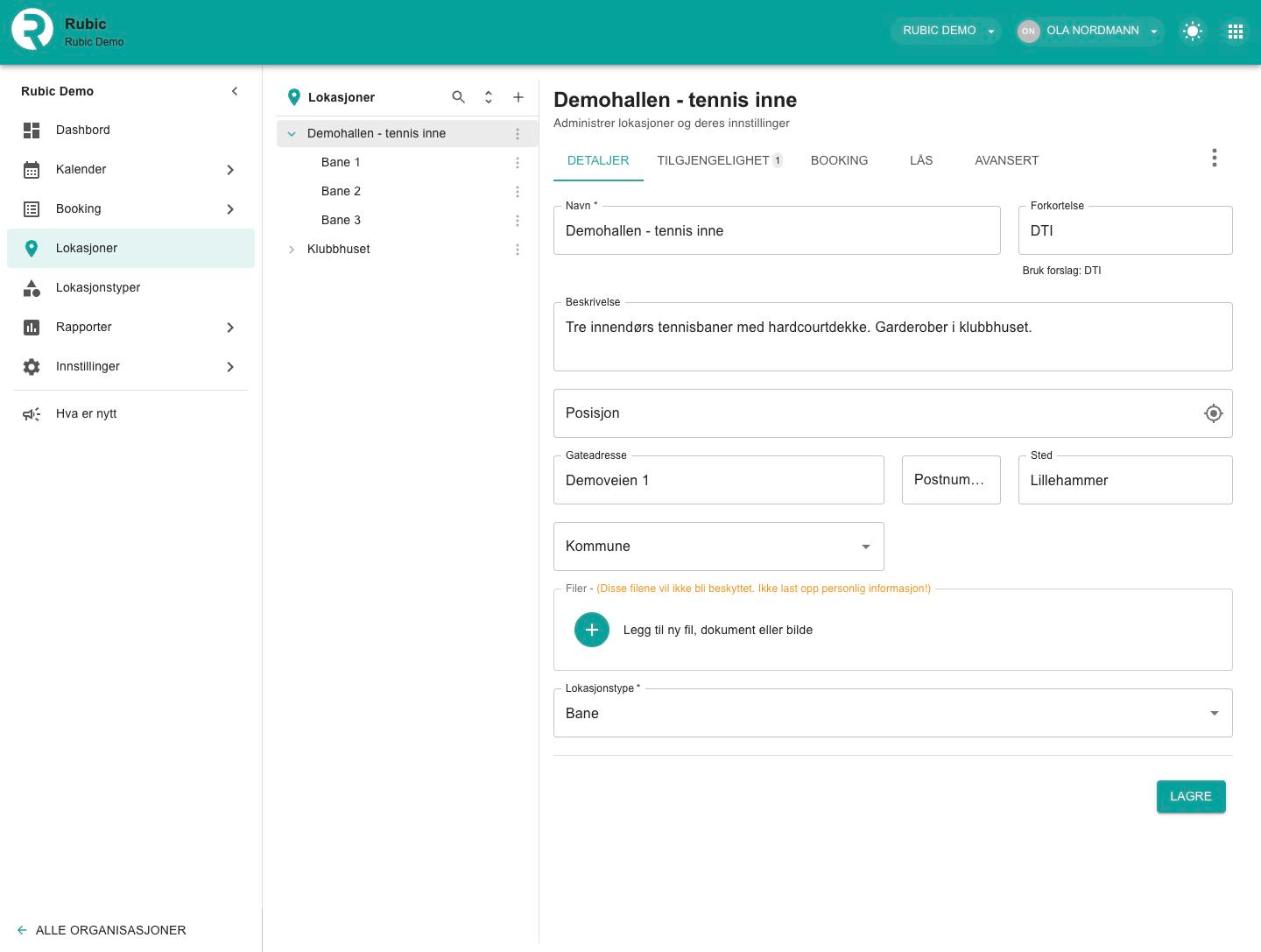Collapse the Rubic Demo sidebar

point(235,91)
